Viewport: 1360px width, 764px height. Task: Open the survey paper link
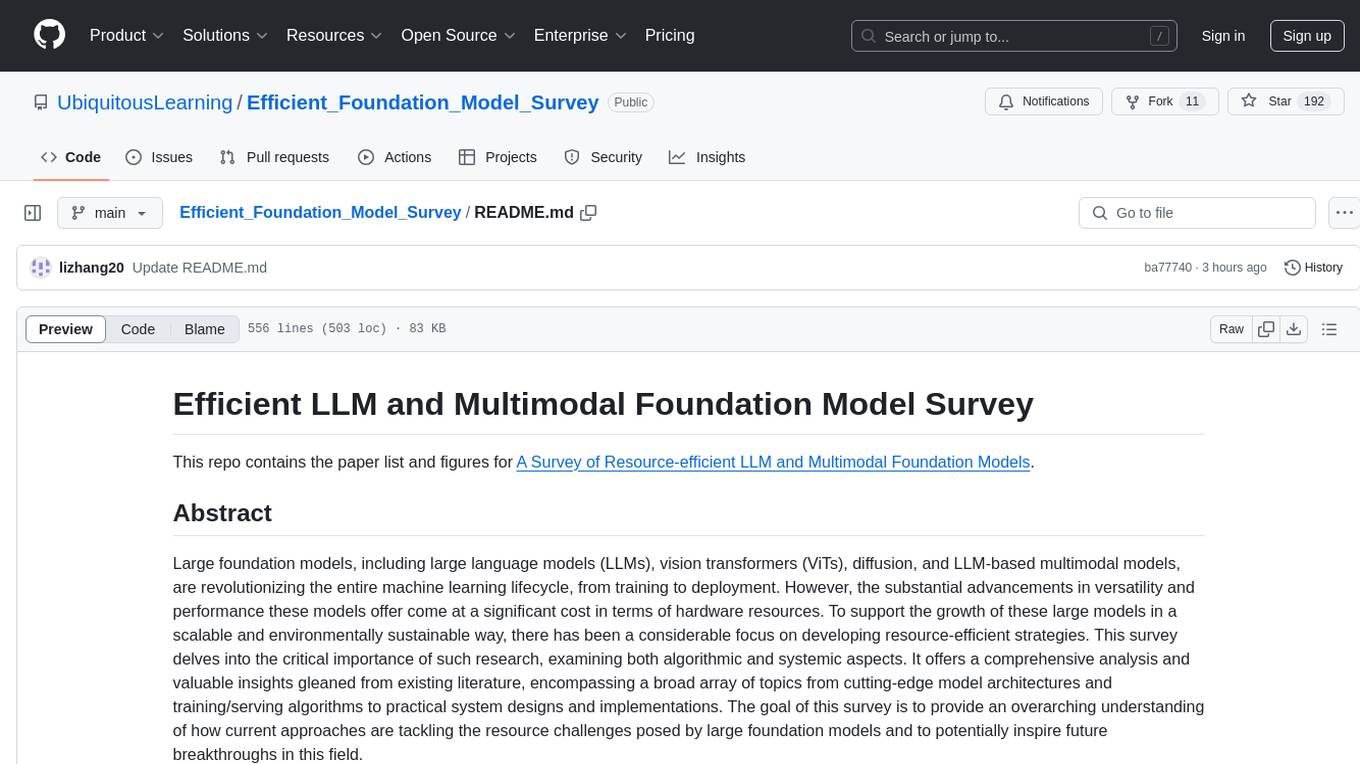(773, 462)
